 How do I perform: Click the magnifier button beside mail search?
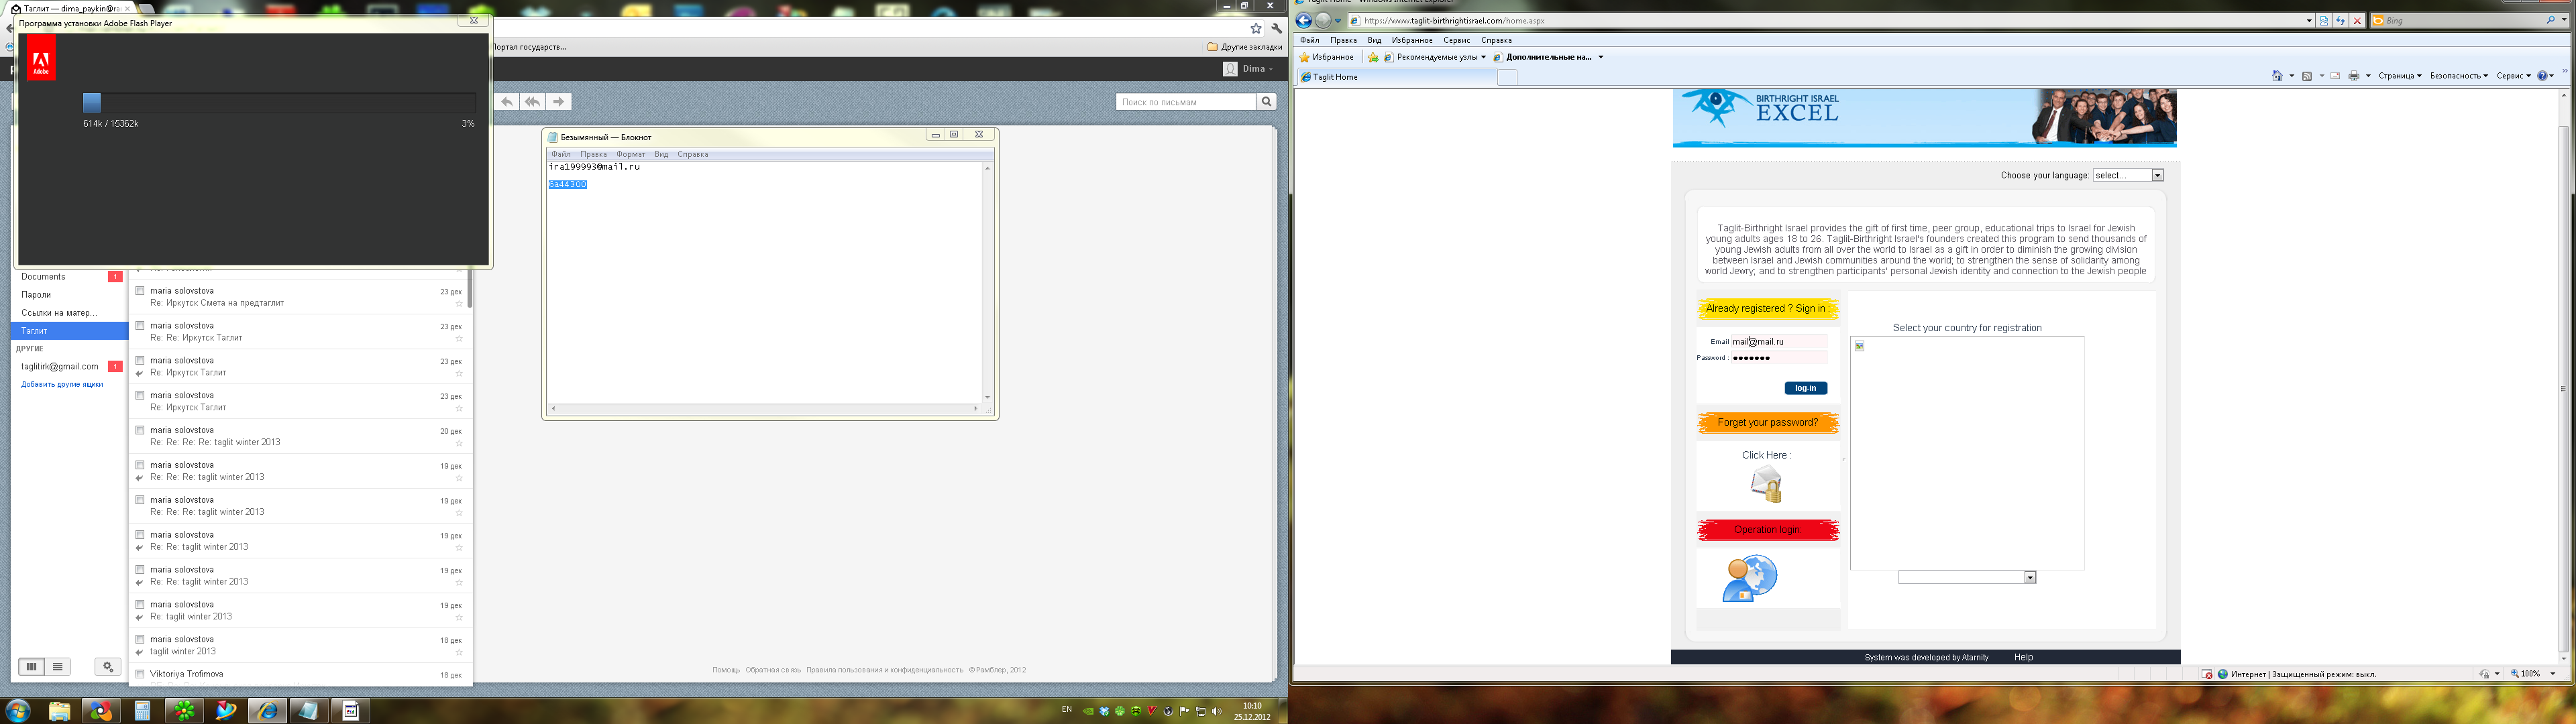(x=1266, y=102)
